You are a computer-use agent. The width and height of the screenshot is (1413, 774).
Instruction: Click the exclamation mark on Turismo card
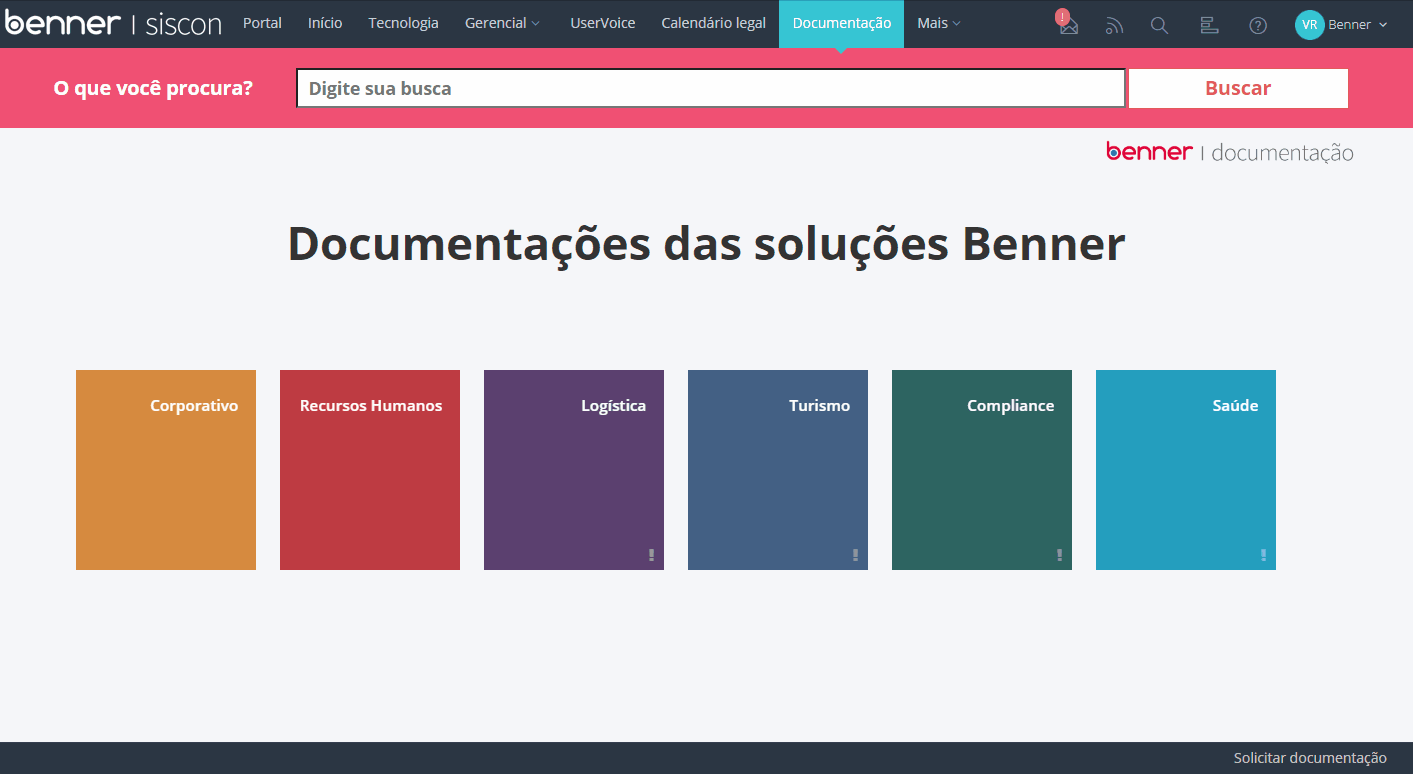(855, 555)
